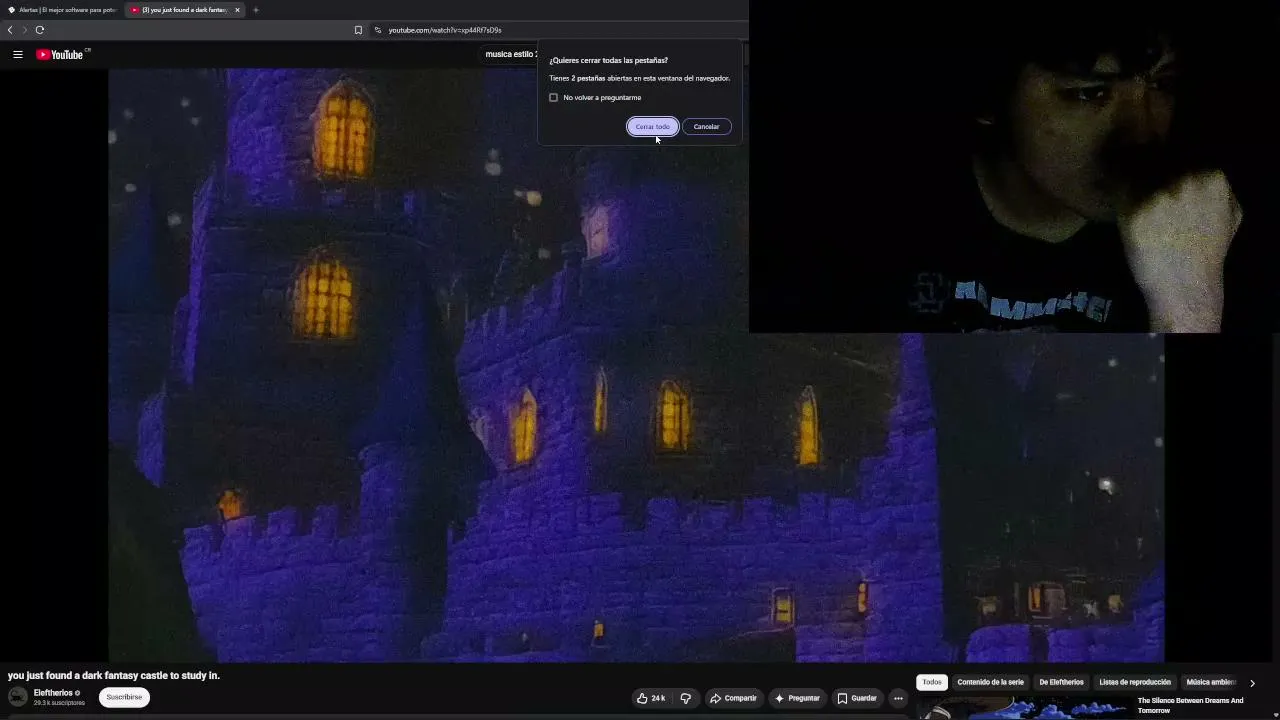Like the video with thumbs-up button
This screenshot has height=720, width=1280.
tap(650, 698)
